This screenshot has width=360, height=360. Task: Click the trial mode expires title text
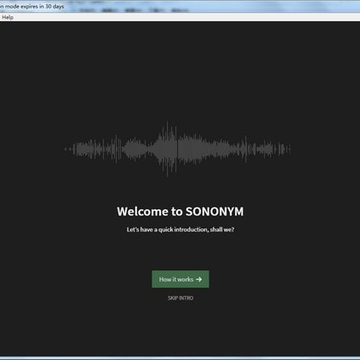click(x=32, y=6)
